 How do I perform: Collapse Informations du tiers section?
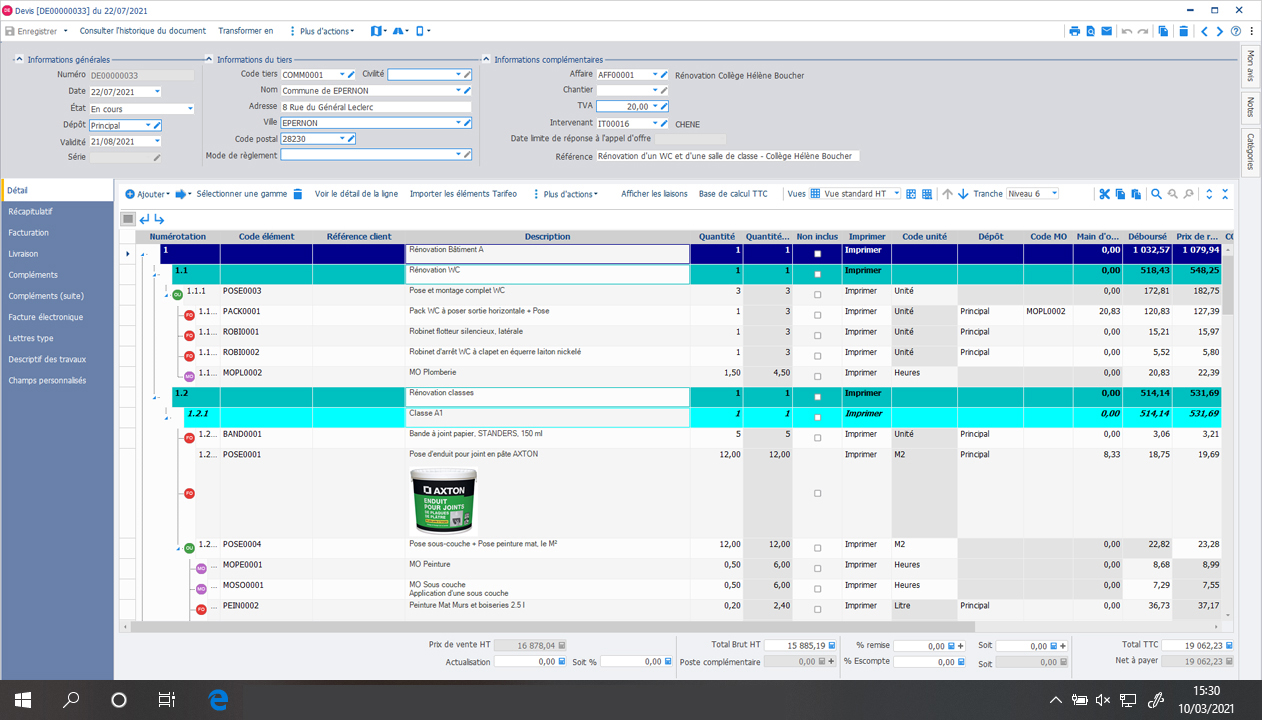(209, 60)
